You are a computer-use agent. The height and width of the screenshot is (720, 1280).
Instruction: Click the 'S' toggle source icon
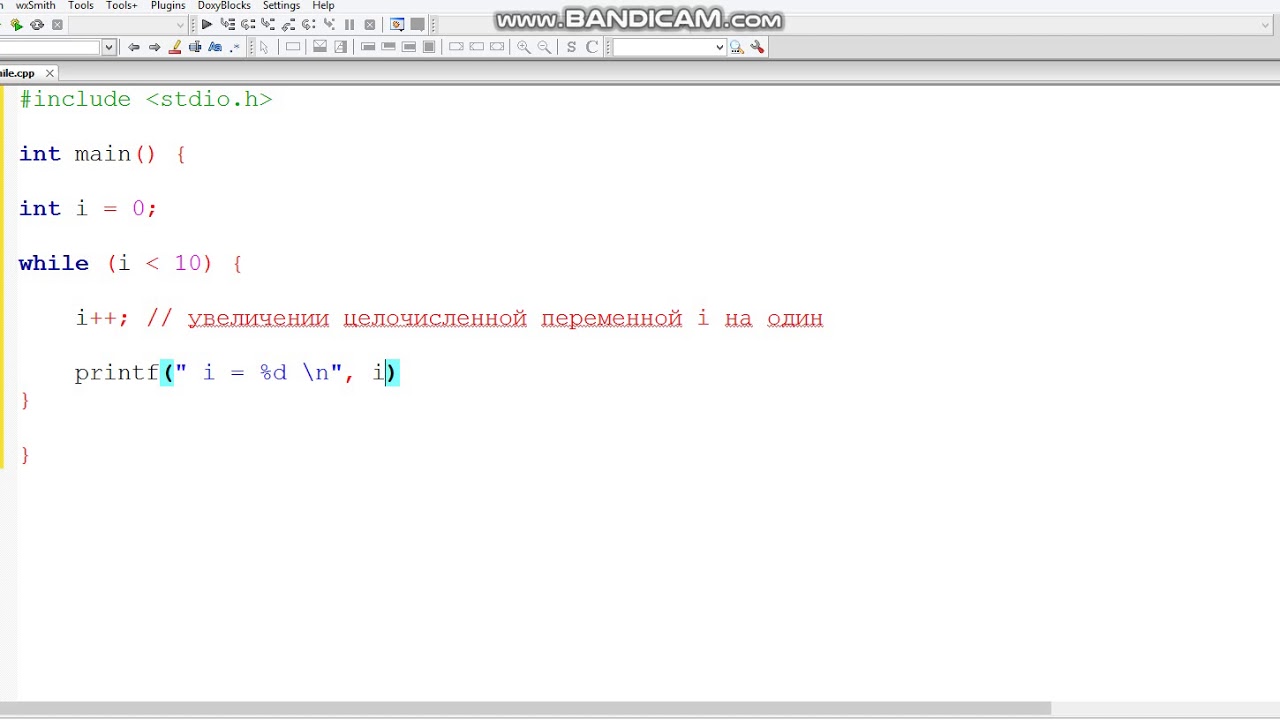571,47
